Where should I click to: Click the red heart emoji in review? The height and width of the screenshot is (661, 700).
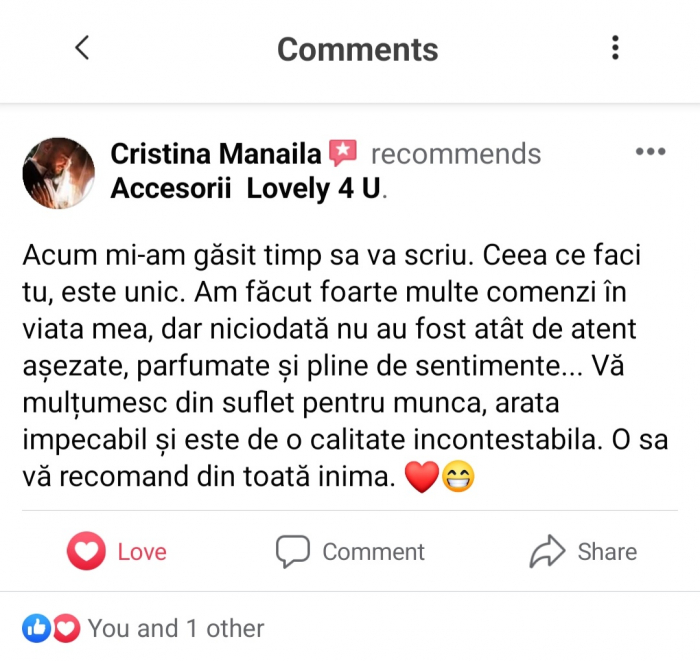(x=423, y=478)
